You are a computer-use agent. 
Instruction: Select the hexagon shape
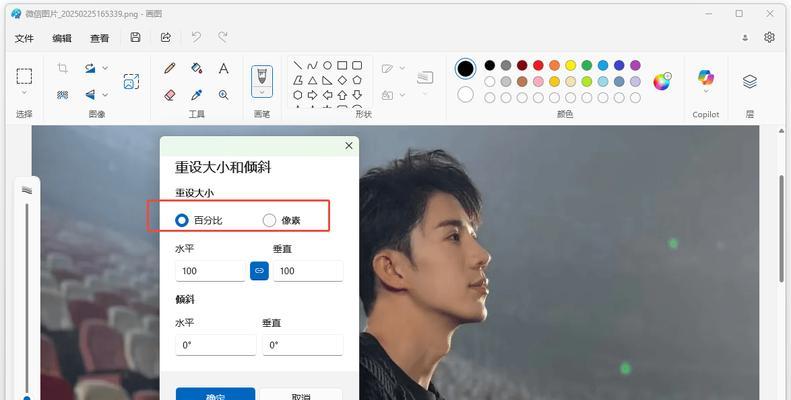[298, 95]
